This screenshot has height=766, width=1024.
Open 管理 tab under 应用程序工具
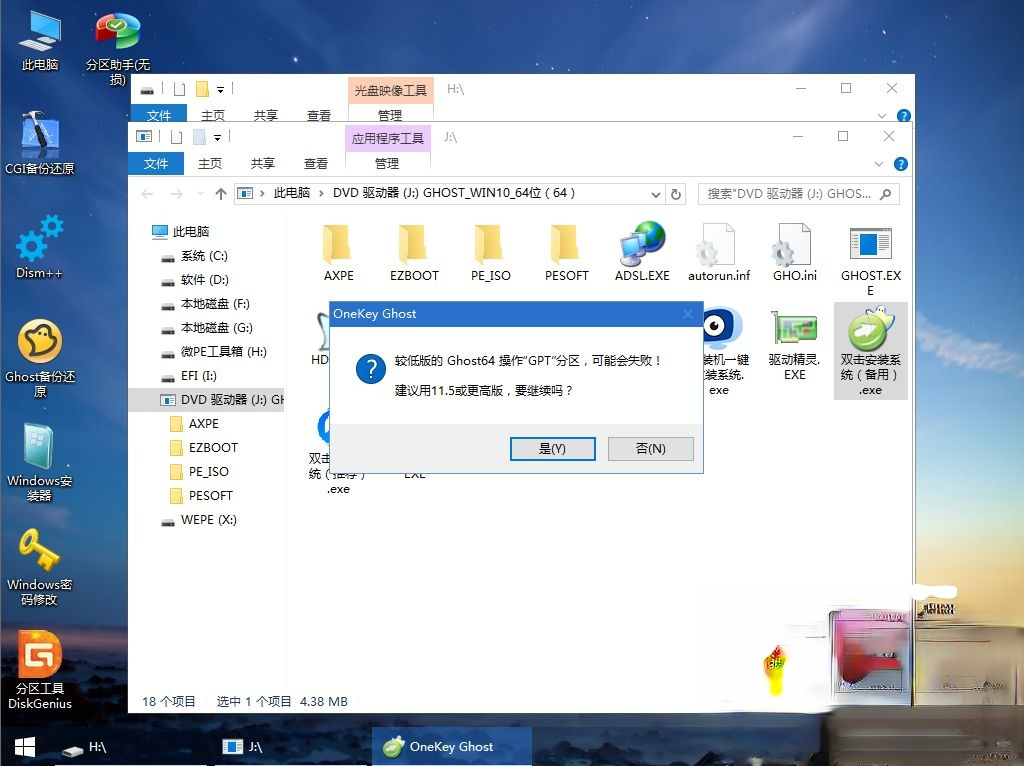point(387,163)
